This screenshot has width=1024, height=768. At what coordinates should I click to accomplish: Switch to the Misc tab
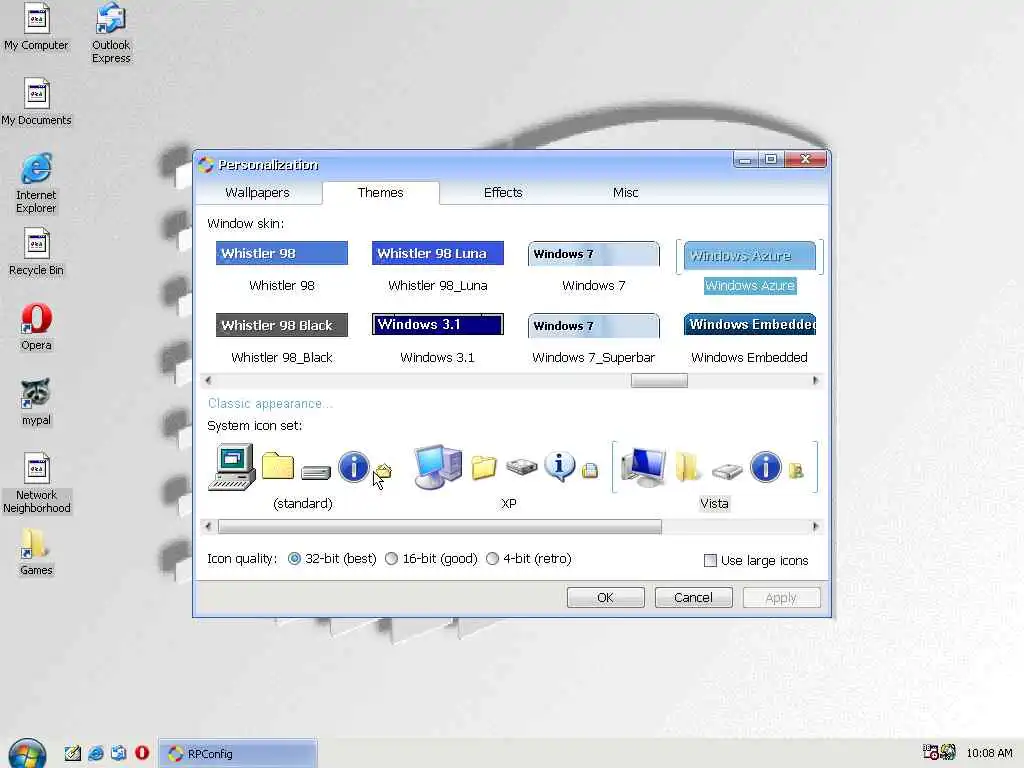626,193
